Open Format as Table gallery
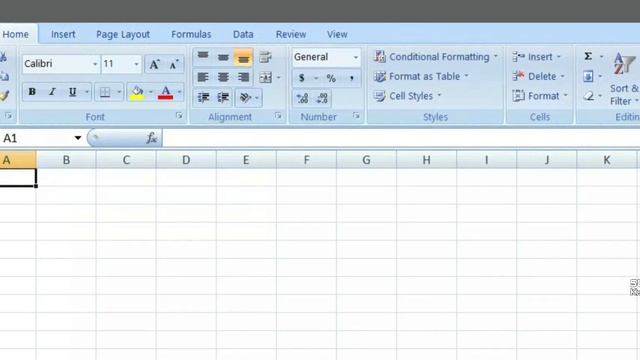This screenshot has width=640, height=360. pyautogui.click(x=421, y=76)
